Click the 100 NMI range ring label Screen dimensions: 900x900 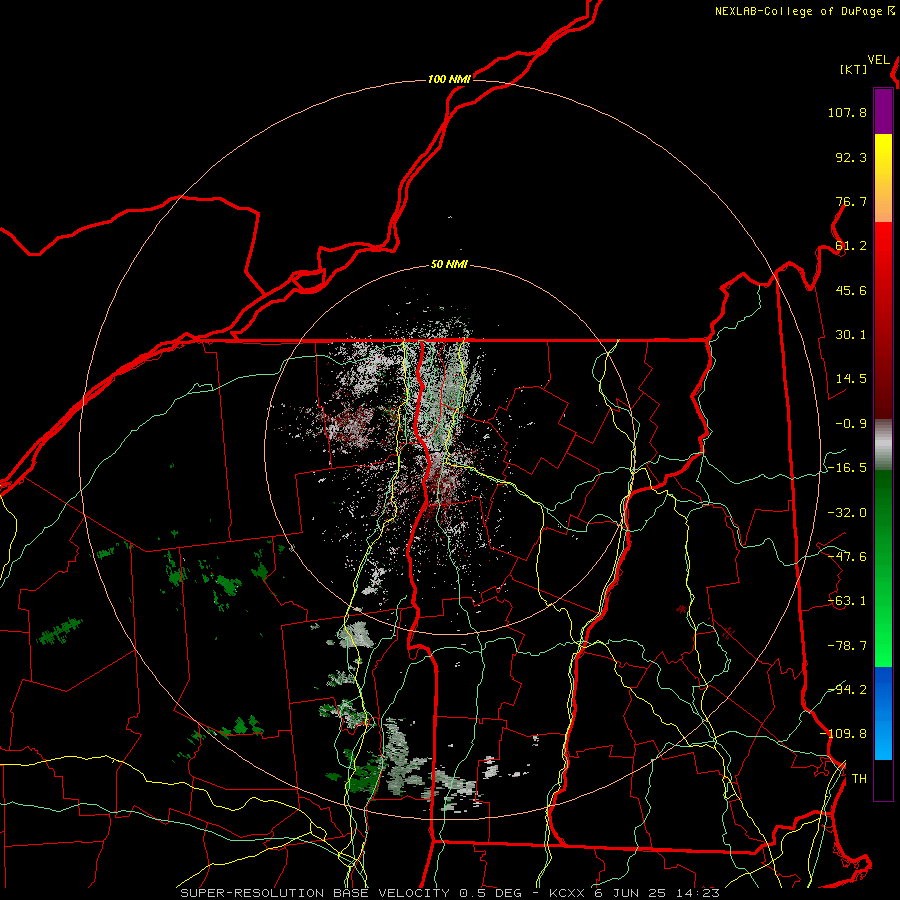(449, 79)
